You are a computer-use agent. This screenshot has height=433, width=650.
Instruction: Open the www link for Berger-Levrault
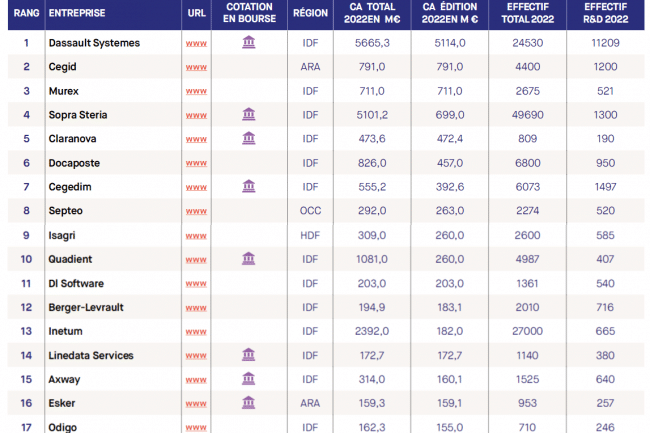[x=196, y=308]
